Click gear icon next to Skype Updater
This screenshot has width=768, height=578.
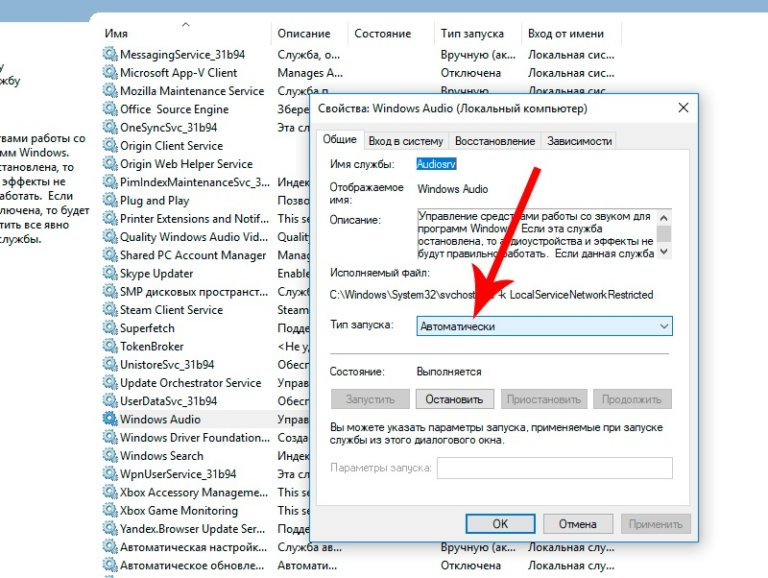click(109, 273)
